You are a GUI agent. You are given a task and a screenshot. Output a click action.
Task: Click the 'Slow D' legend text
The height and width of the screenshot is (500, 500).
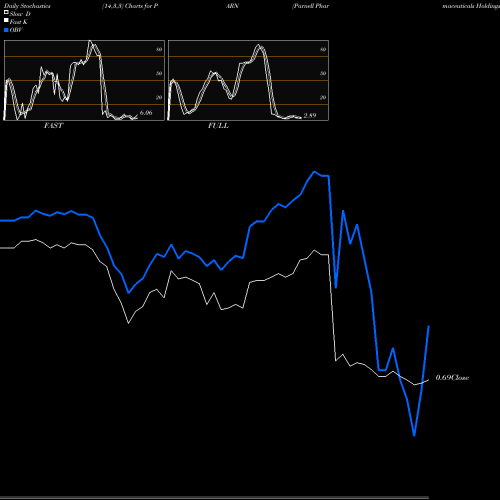[x=20, y=14]
